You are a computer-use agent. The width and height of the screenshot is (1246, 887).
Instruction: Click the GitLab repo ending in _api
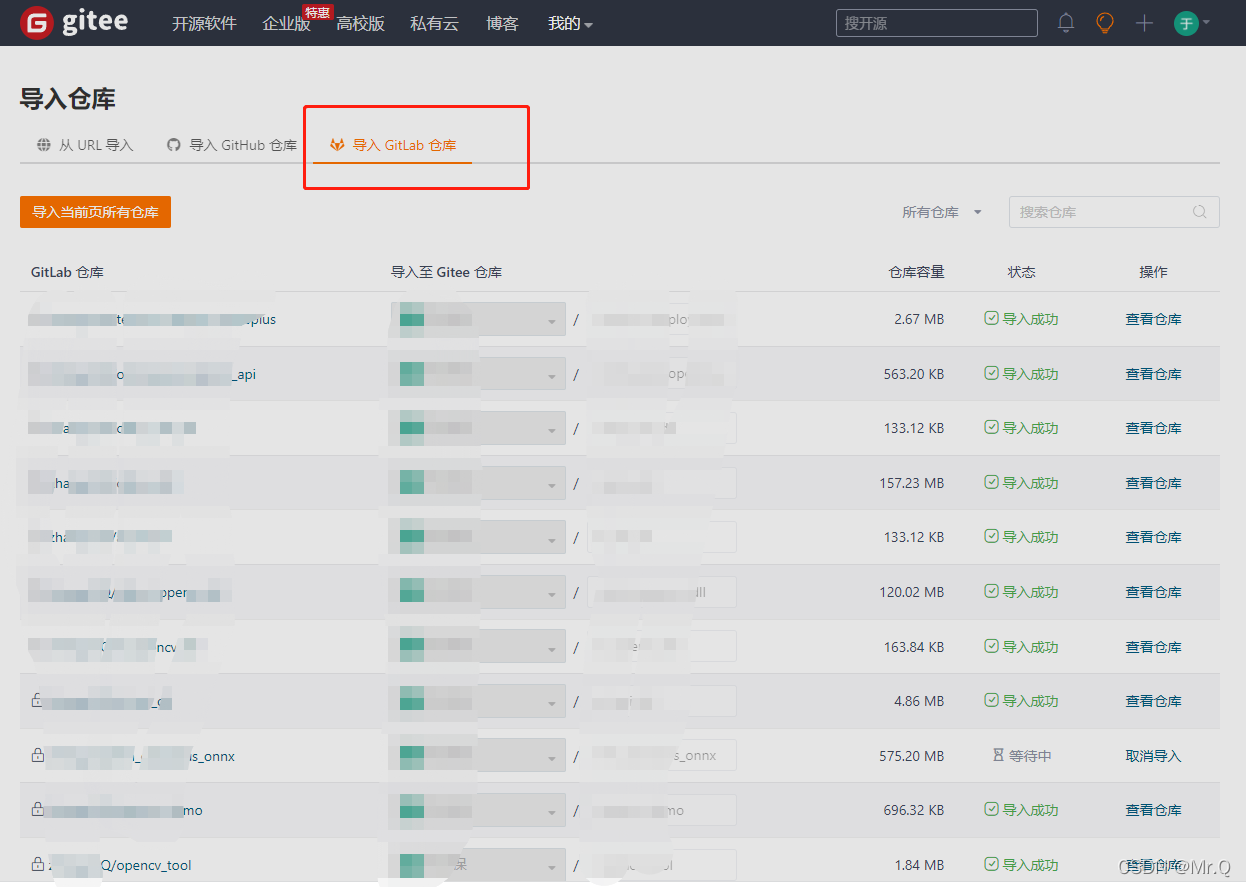point(143,374)
